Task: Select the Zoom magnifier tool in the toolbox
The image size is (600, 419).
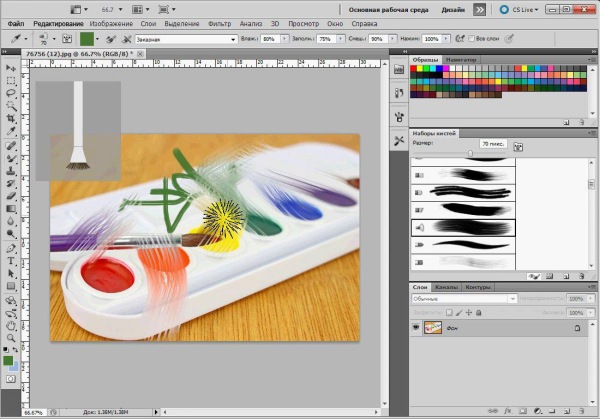Action: tap(10, 337)
